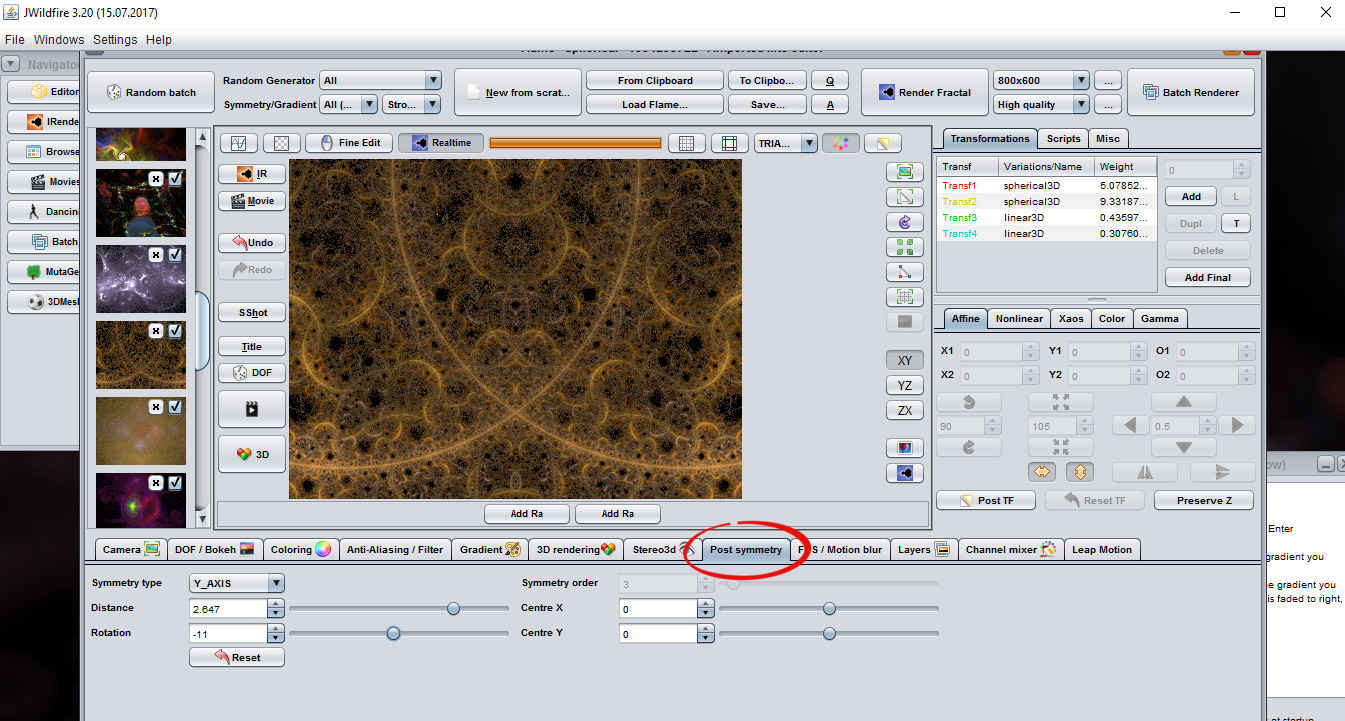Toggle the transparency checkerboard icon
1345x721 pixels.
[x=282, y=143]
